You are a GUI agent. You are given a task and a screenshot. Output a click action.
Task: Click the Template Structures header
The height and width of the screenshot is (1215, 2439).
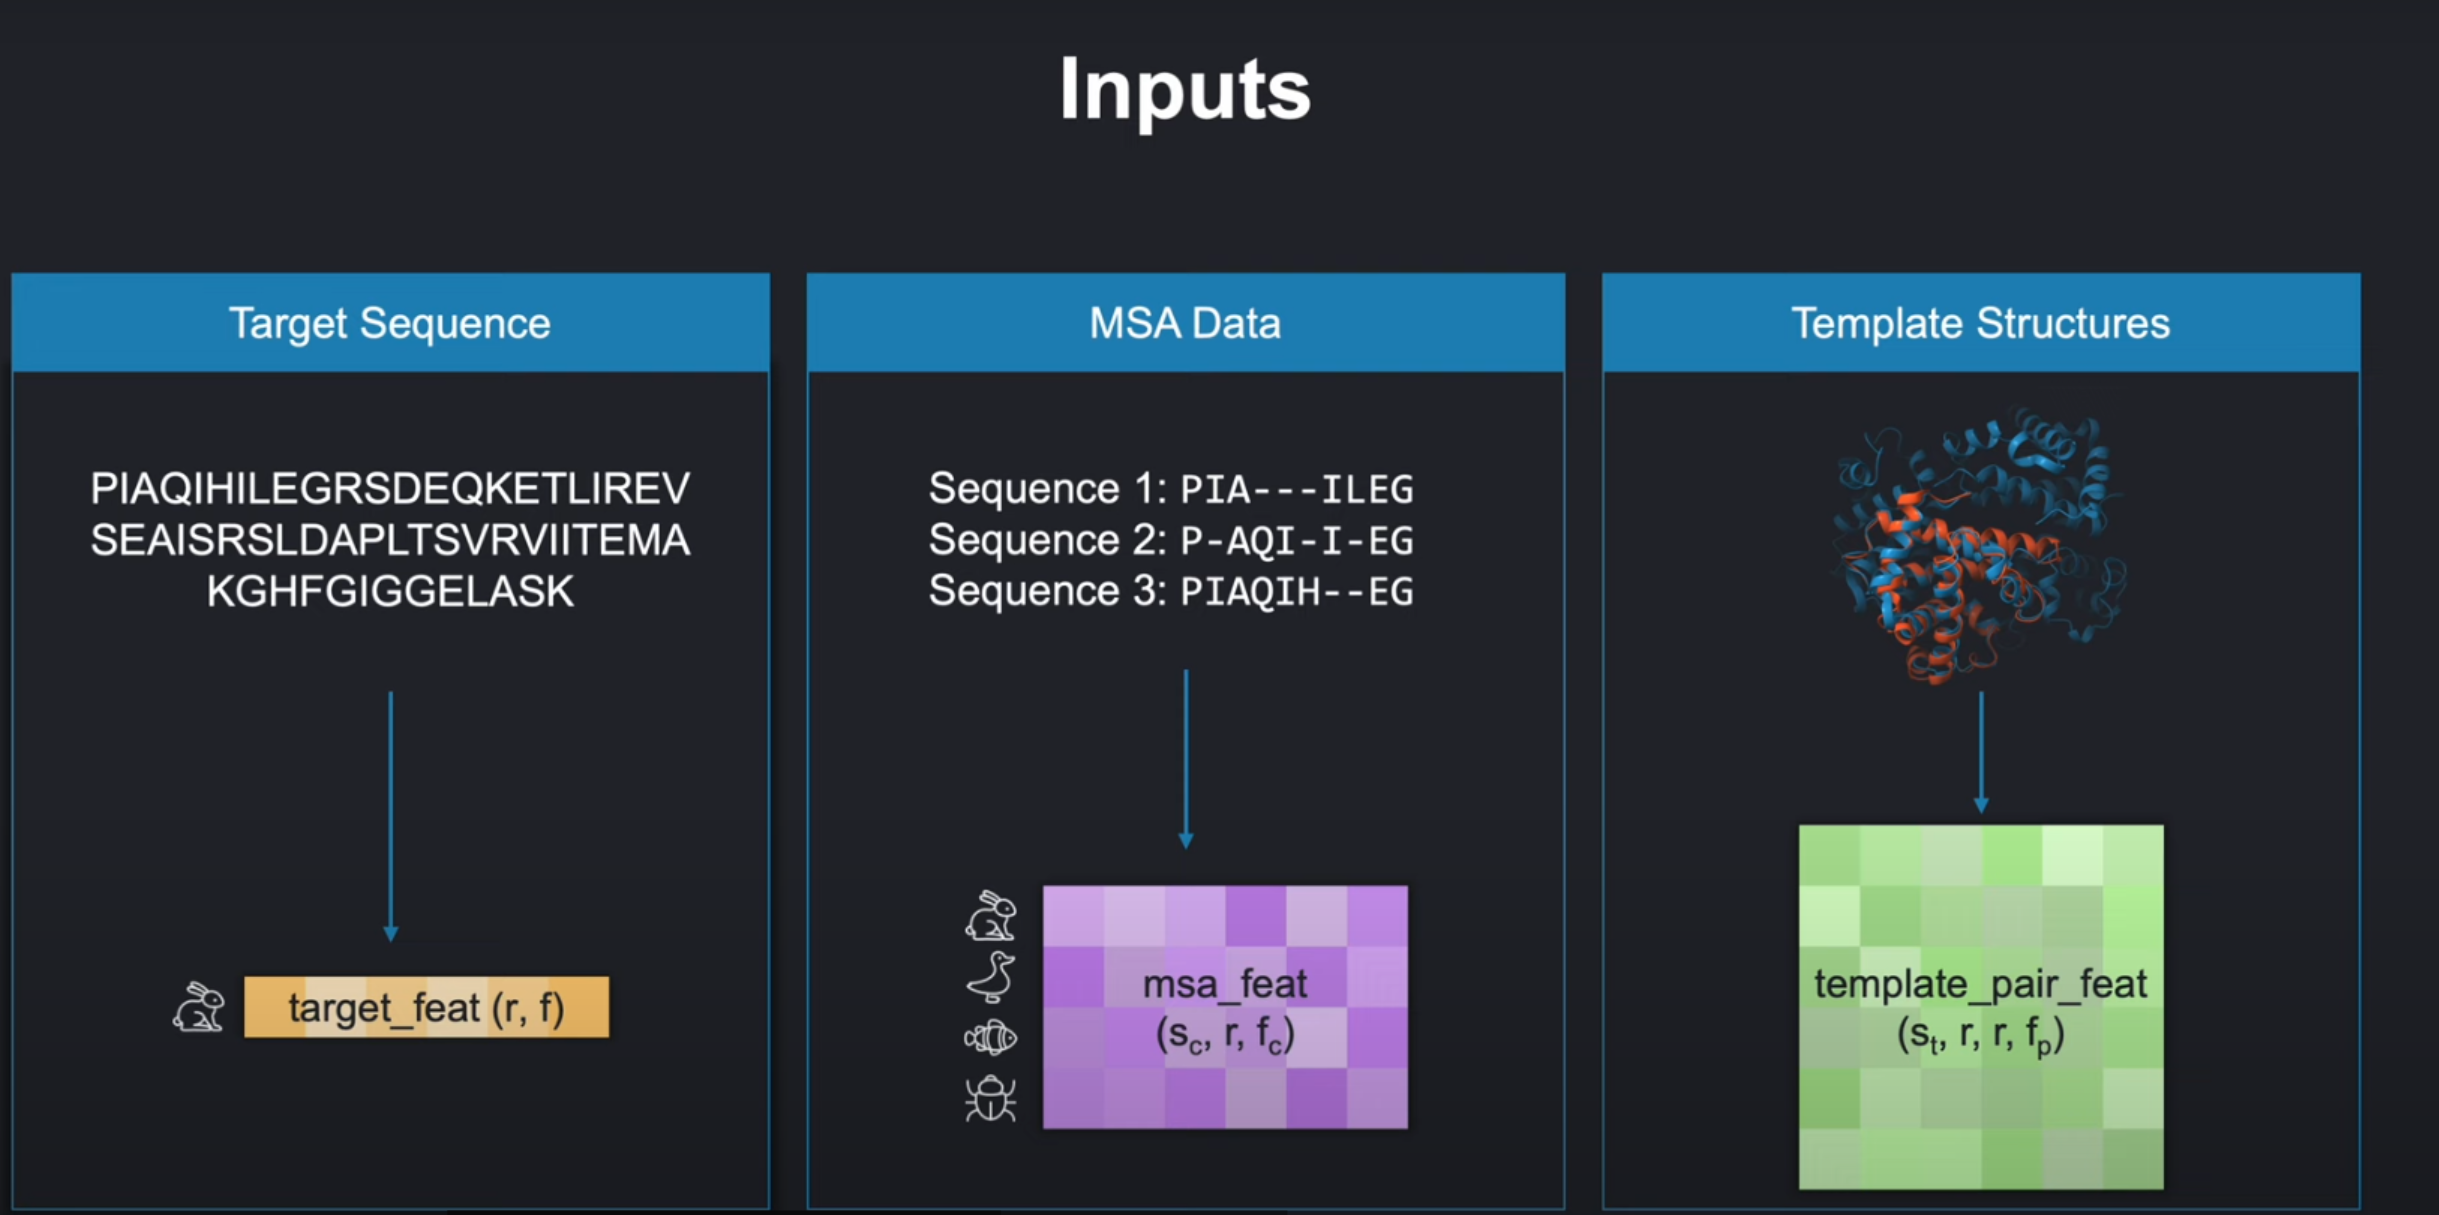pos(1980,323)
